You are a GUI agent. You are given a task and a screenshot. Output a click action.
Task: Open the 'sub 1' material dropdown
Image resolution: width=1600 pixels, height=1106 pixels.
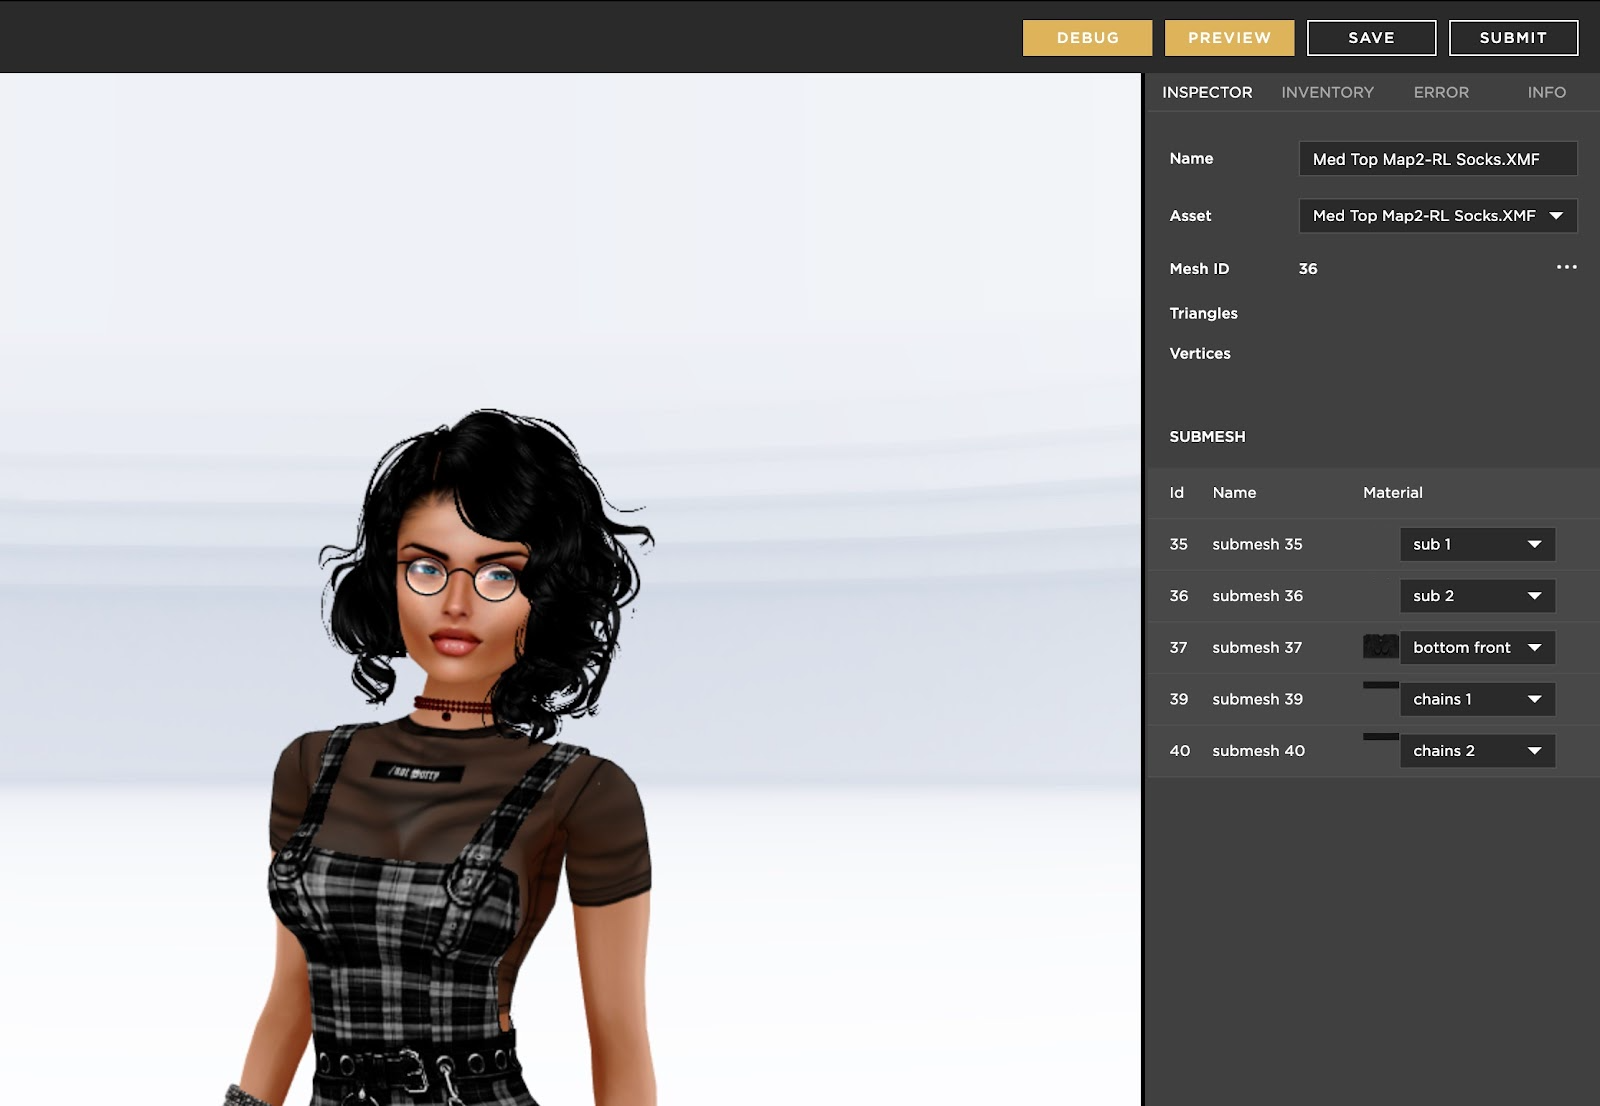tap(1476, 544)
